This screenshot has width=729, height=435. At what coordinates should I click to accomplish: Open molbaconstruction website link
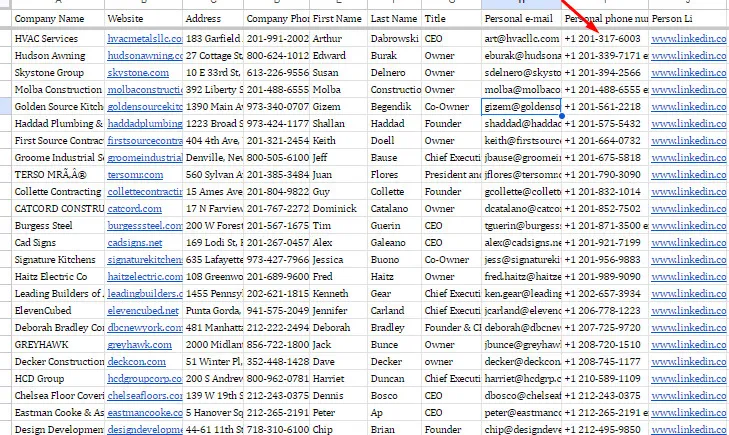145,90
